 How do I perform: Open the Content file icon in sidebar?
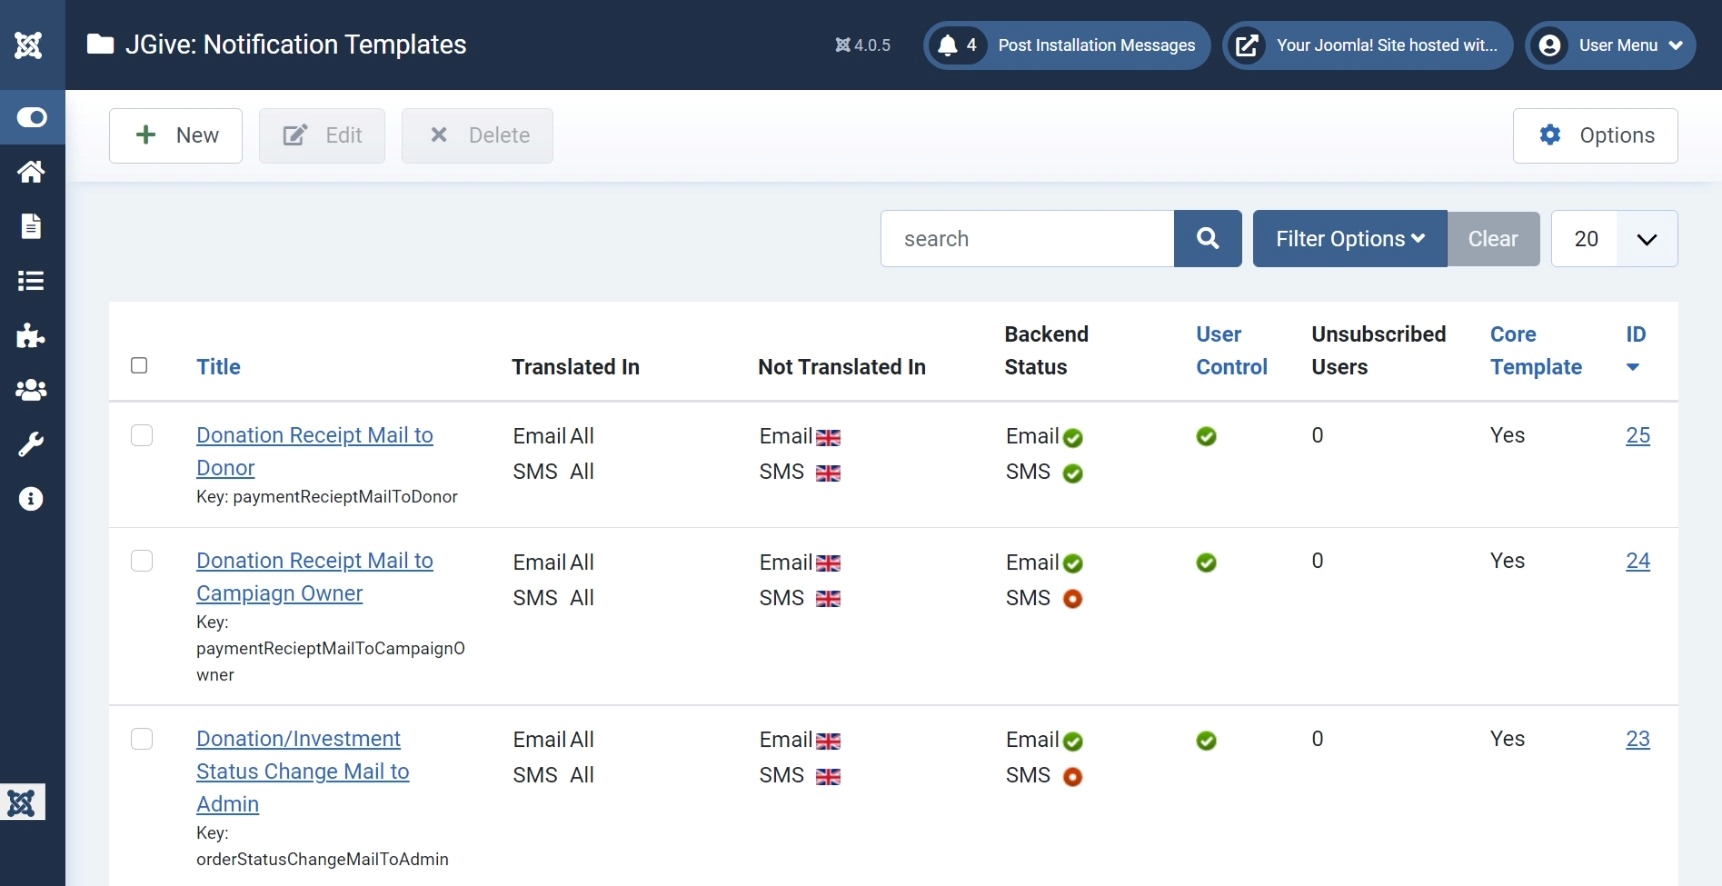pos(31,226)
